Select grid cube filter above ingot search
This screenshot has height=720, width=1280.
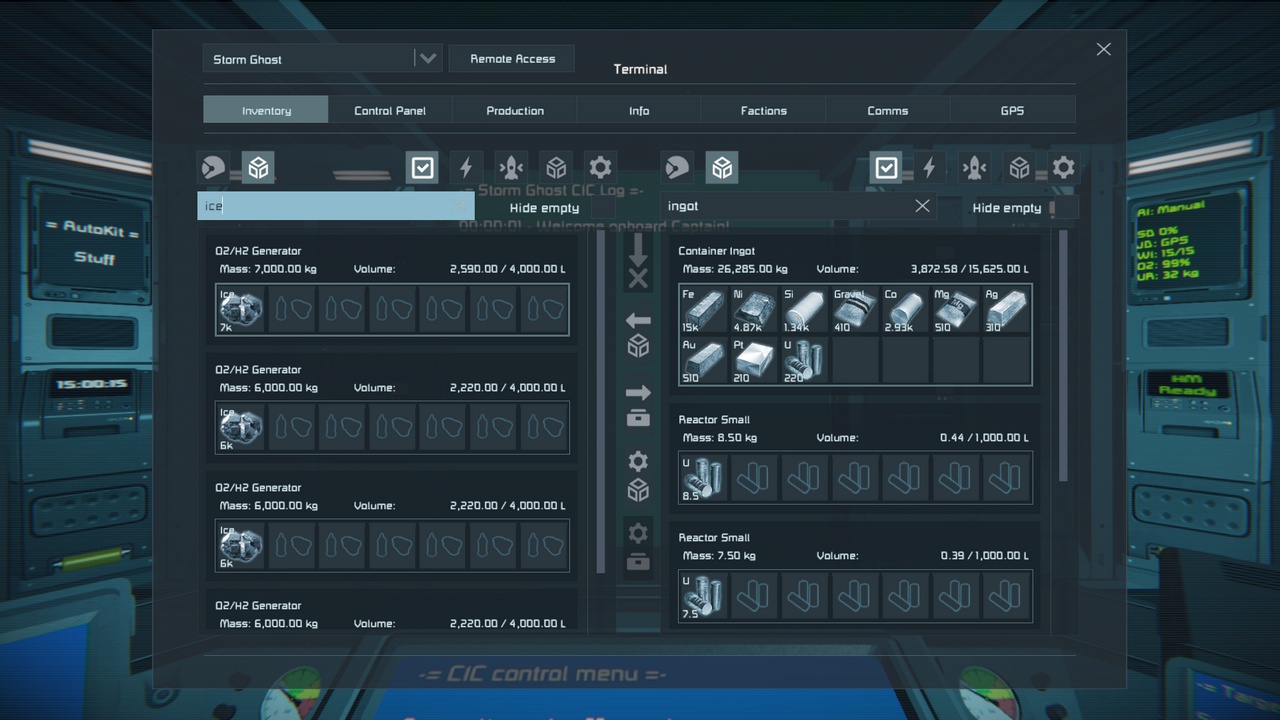722,167
